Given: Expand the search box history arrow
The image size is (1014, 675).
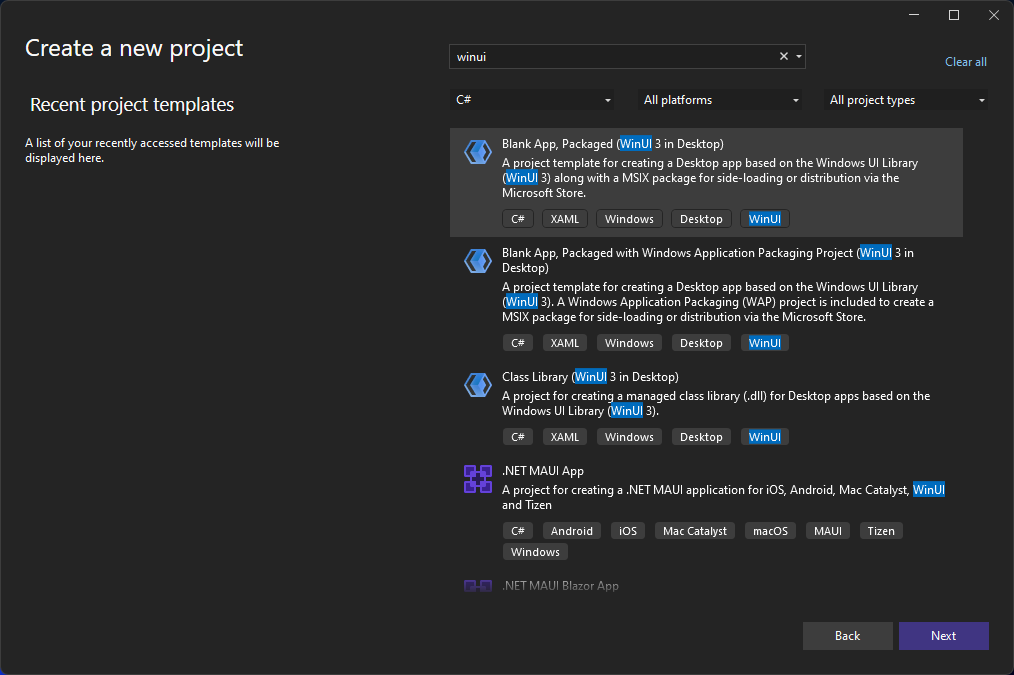Looking at the screenshot, I should click(x=798, y=56).
